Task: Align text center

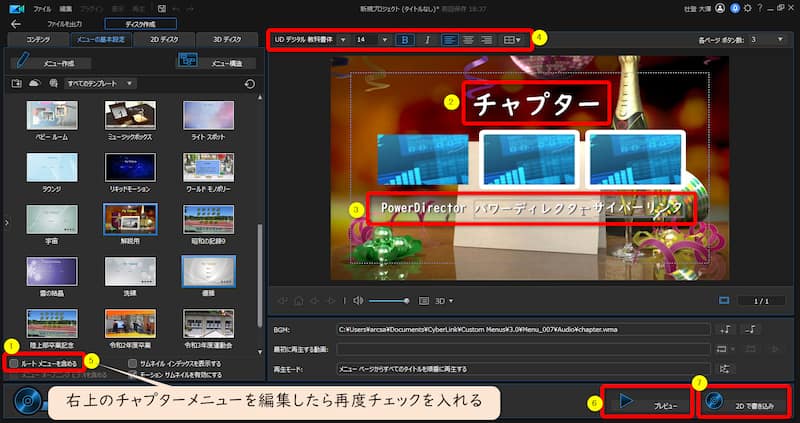Action: [x=468, y=40]
